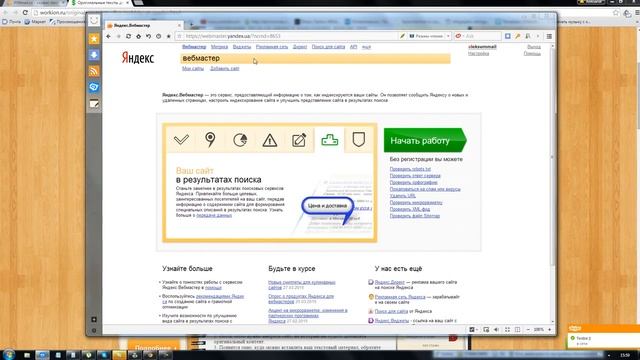Select the warning triangle tab in the carousel
The width and height of the screenshot is (640, 360).
[x=270, y=140]
